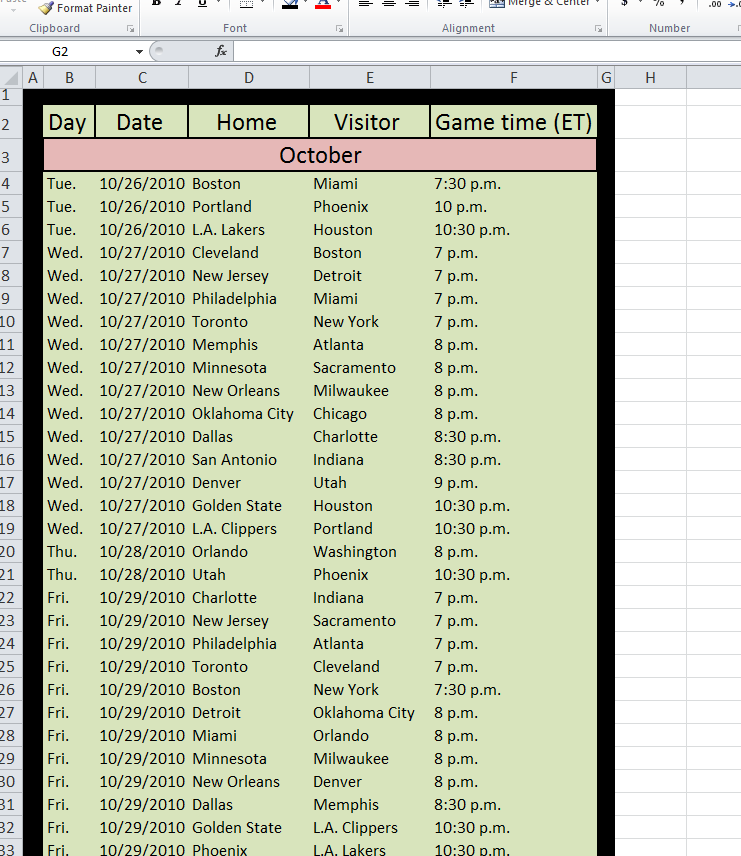The image size is (741, 856).
Task: Select row 7 header
Action: pos(11,252)
